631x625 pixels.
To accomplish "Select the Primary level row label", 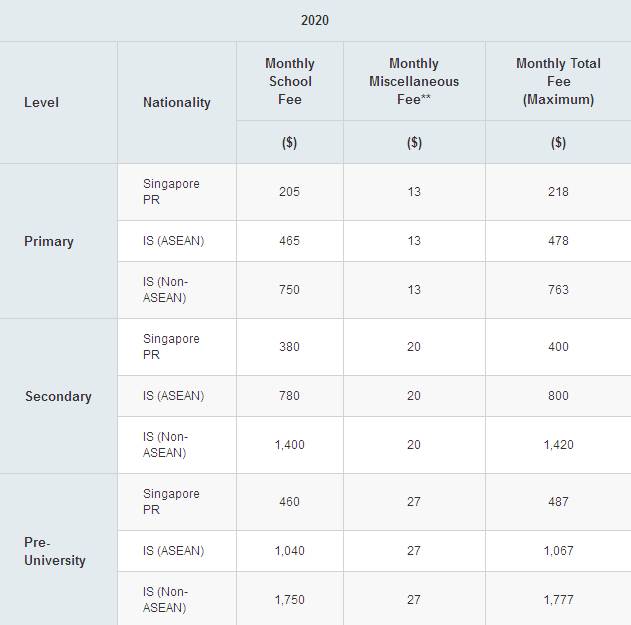I will 49,241.
